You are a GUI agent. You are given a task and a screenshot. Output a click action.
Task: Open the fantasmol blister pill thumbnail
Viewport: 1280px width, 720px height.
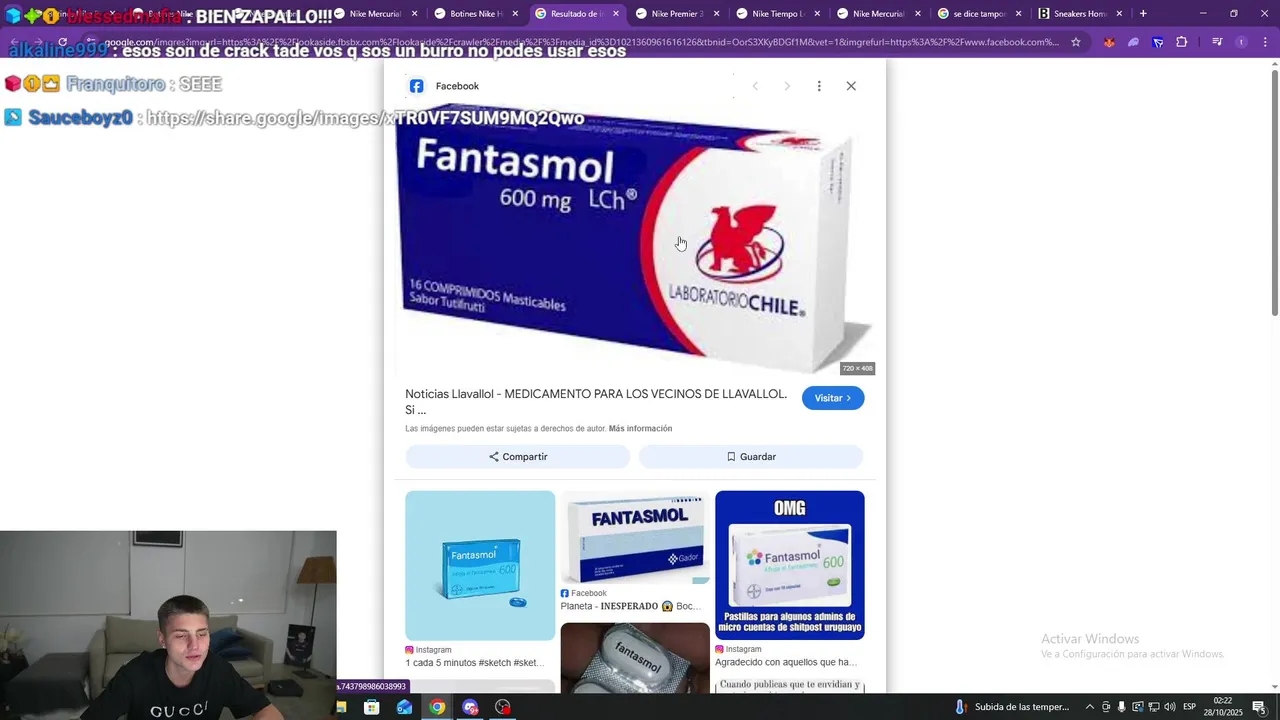coord(635,657)
